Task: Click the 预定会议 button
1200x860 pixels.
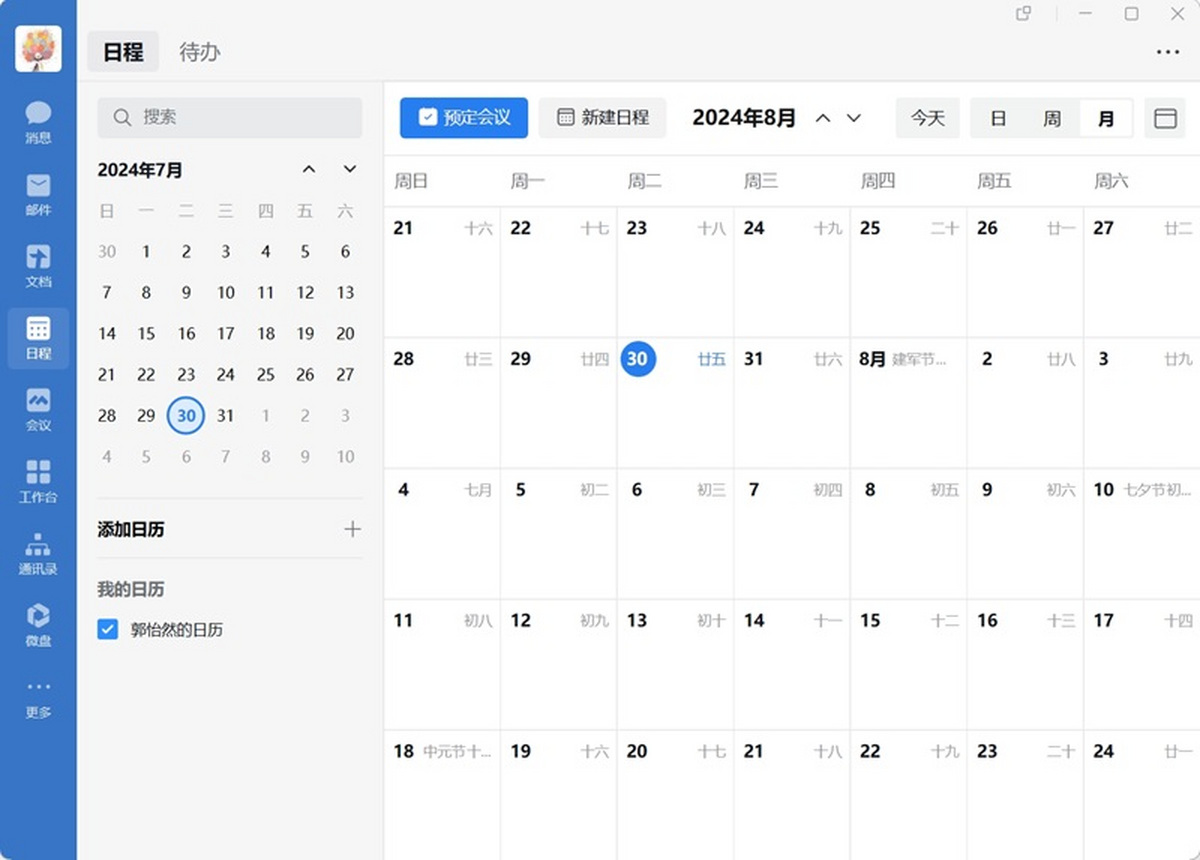Action: click(464, 118)
